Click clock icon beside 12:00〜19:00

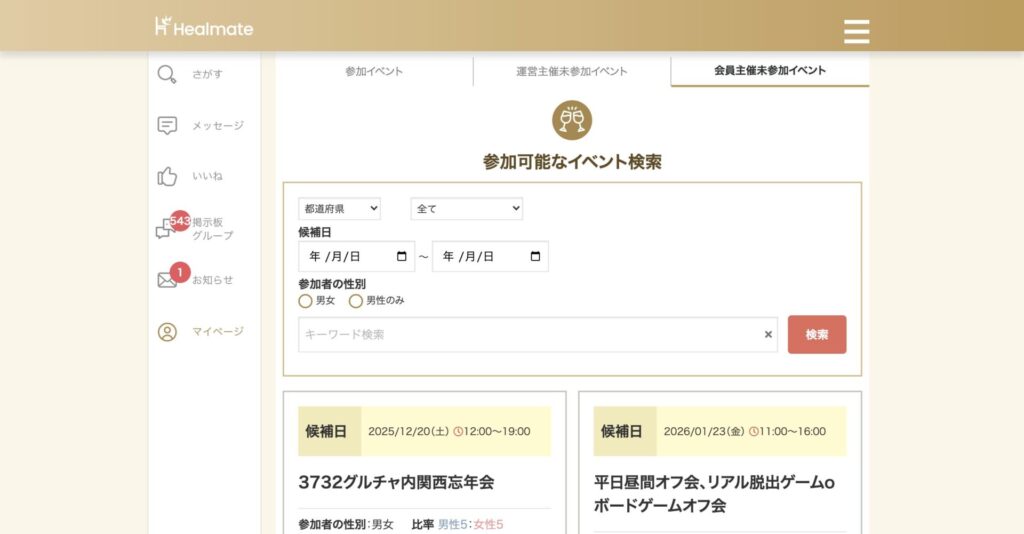458,432
